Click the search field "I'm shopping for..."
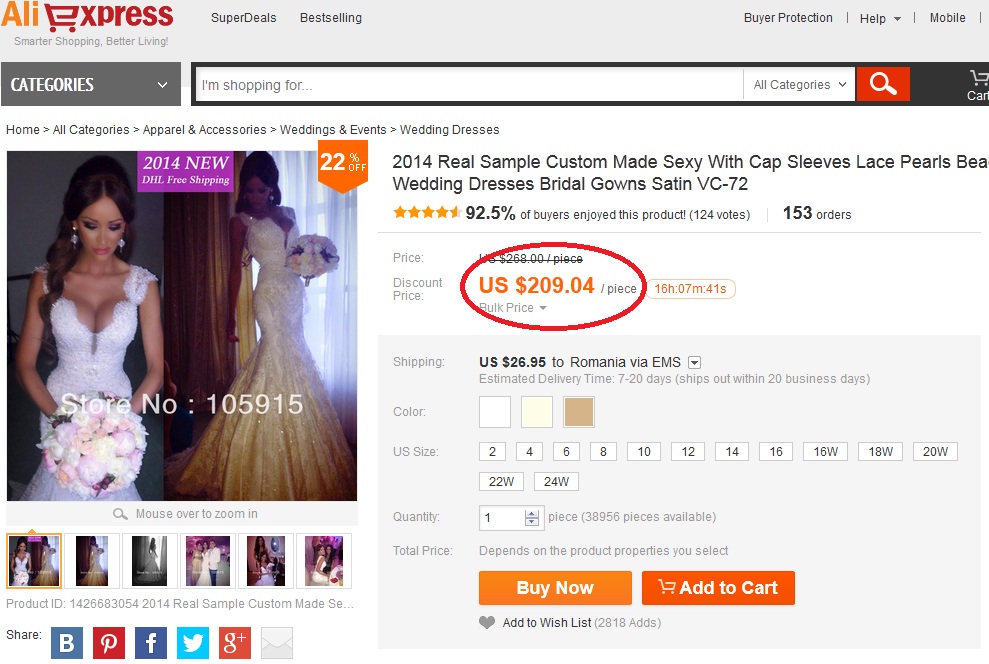The image size is (989, 664). click(x=470, y=85)
